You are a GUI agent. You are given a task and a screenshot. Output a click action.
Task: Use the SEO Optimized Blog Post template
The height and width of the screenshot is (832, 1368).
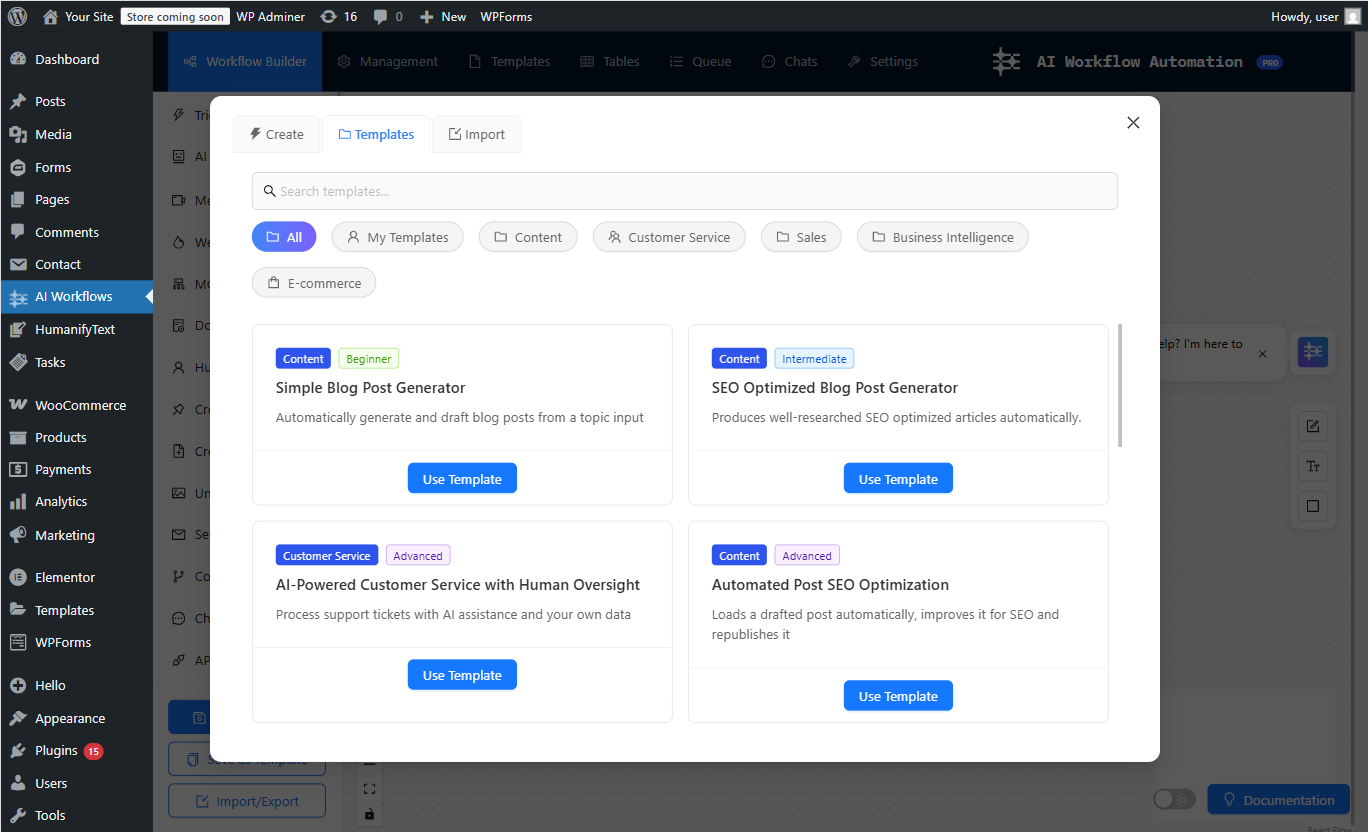(x=898, y=479)
